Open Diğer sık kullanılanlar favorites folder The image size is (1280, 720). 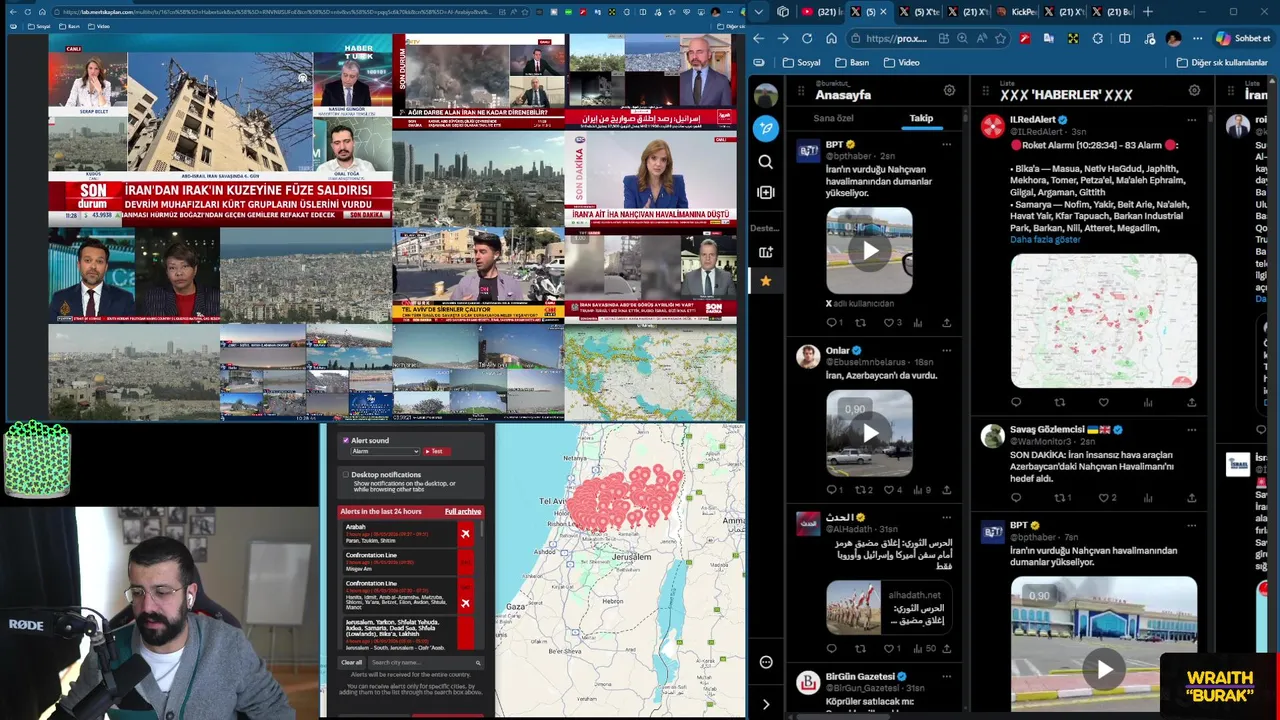pyautogui.click(x=1221, y=62)
